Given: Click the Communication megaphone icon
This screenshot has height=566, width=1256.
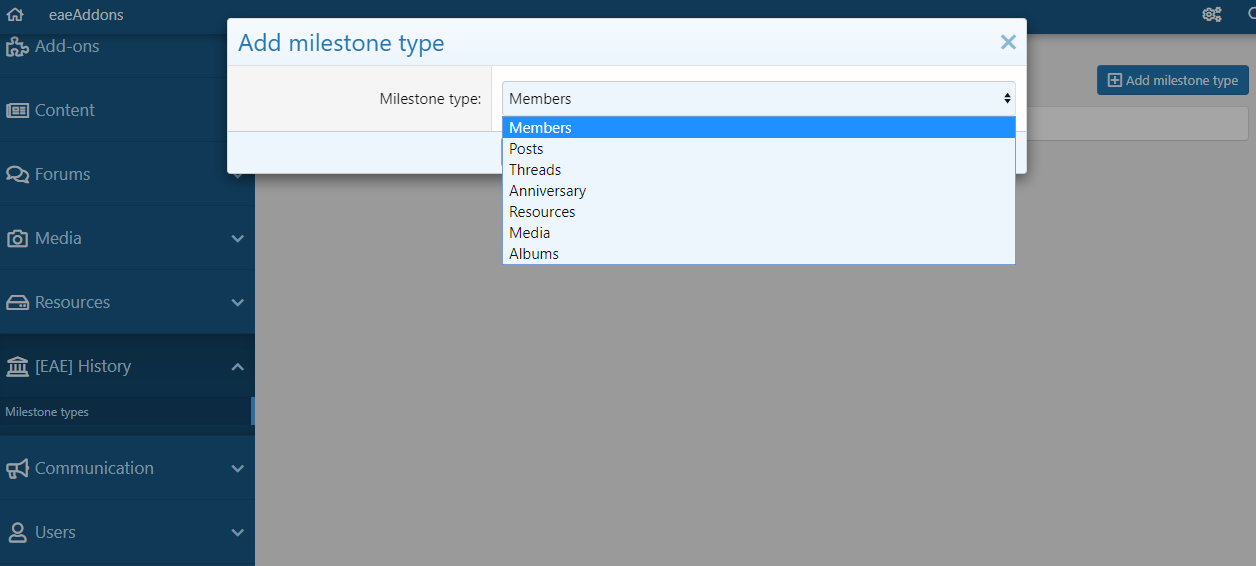Looking at the screenshot, I should pos(17,468).
